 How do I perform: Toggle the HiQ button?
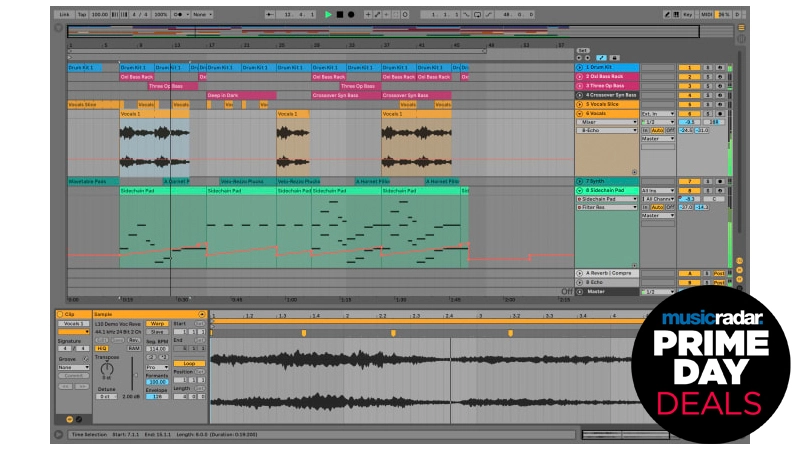[102, 348]
